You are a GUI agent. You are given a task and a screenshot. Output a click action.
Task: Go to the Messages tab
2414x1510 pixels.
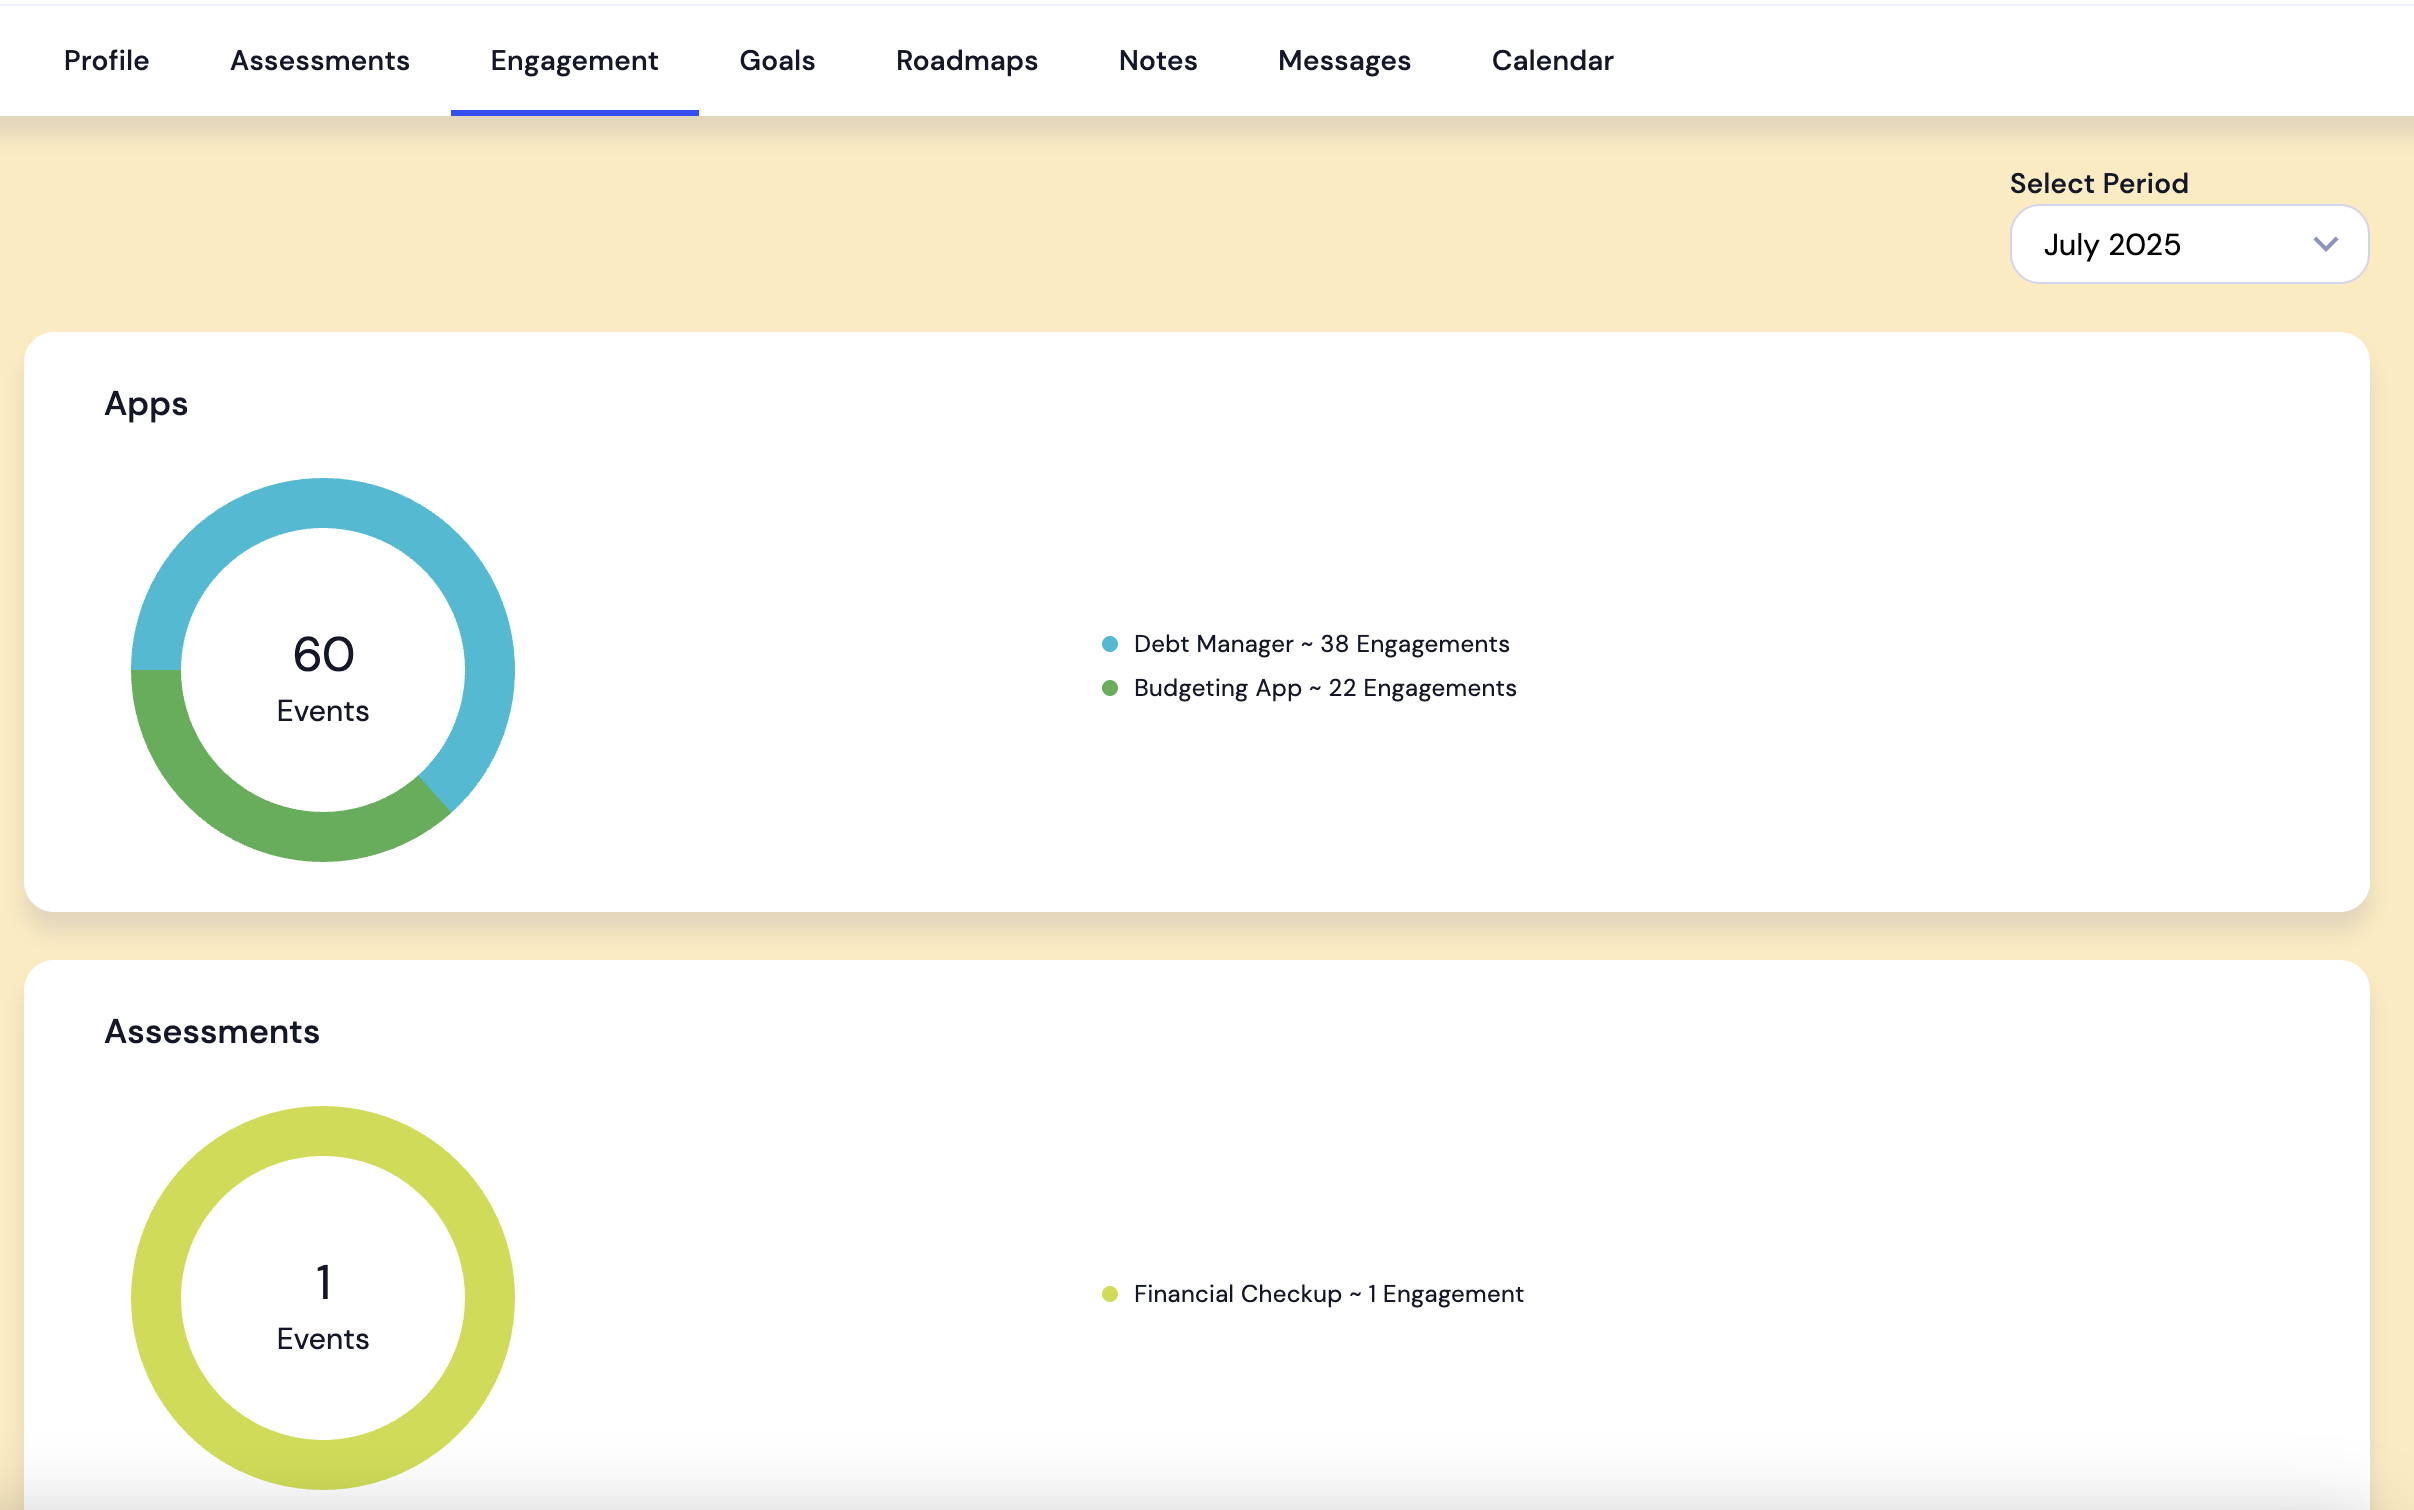click(x=1345, y=60)
